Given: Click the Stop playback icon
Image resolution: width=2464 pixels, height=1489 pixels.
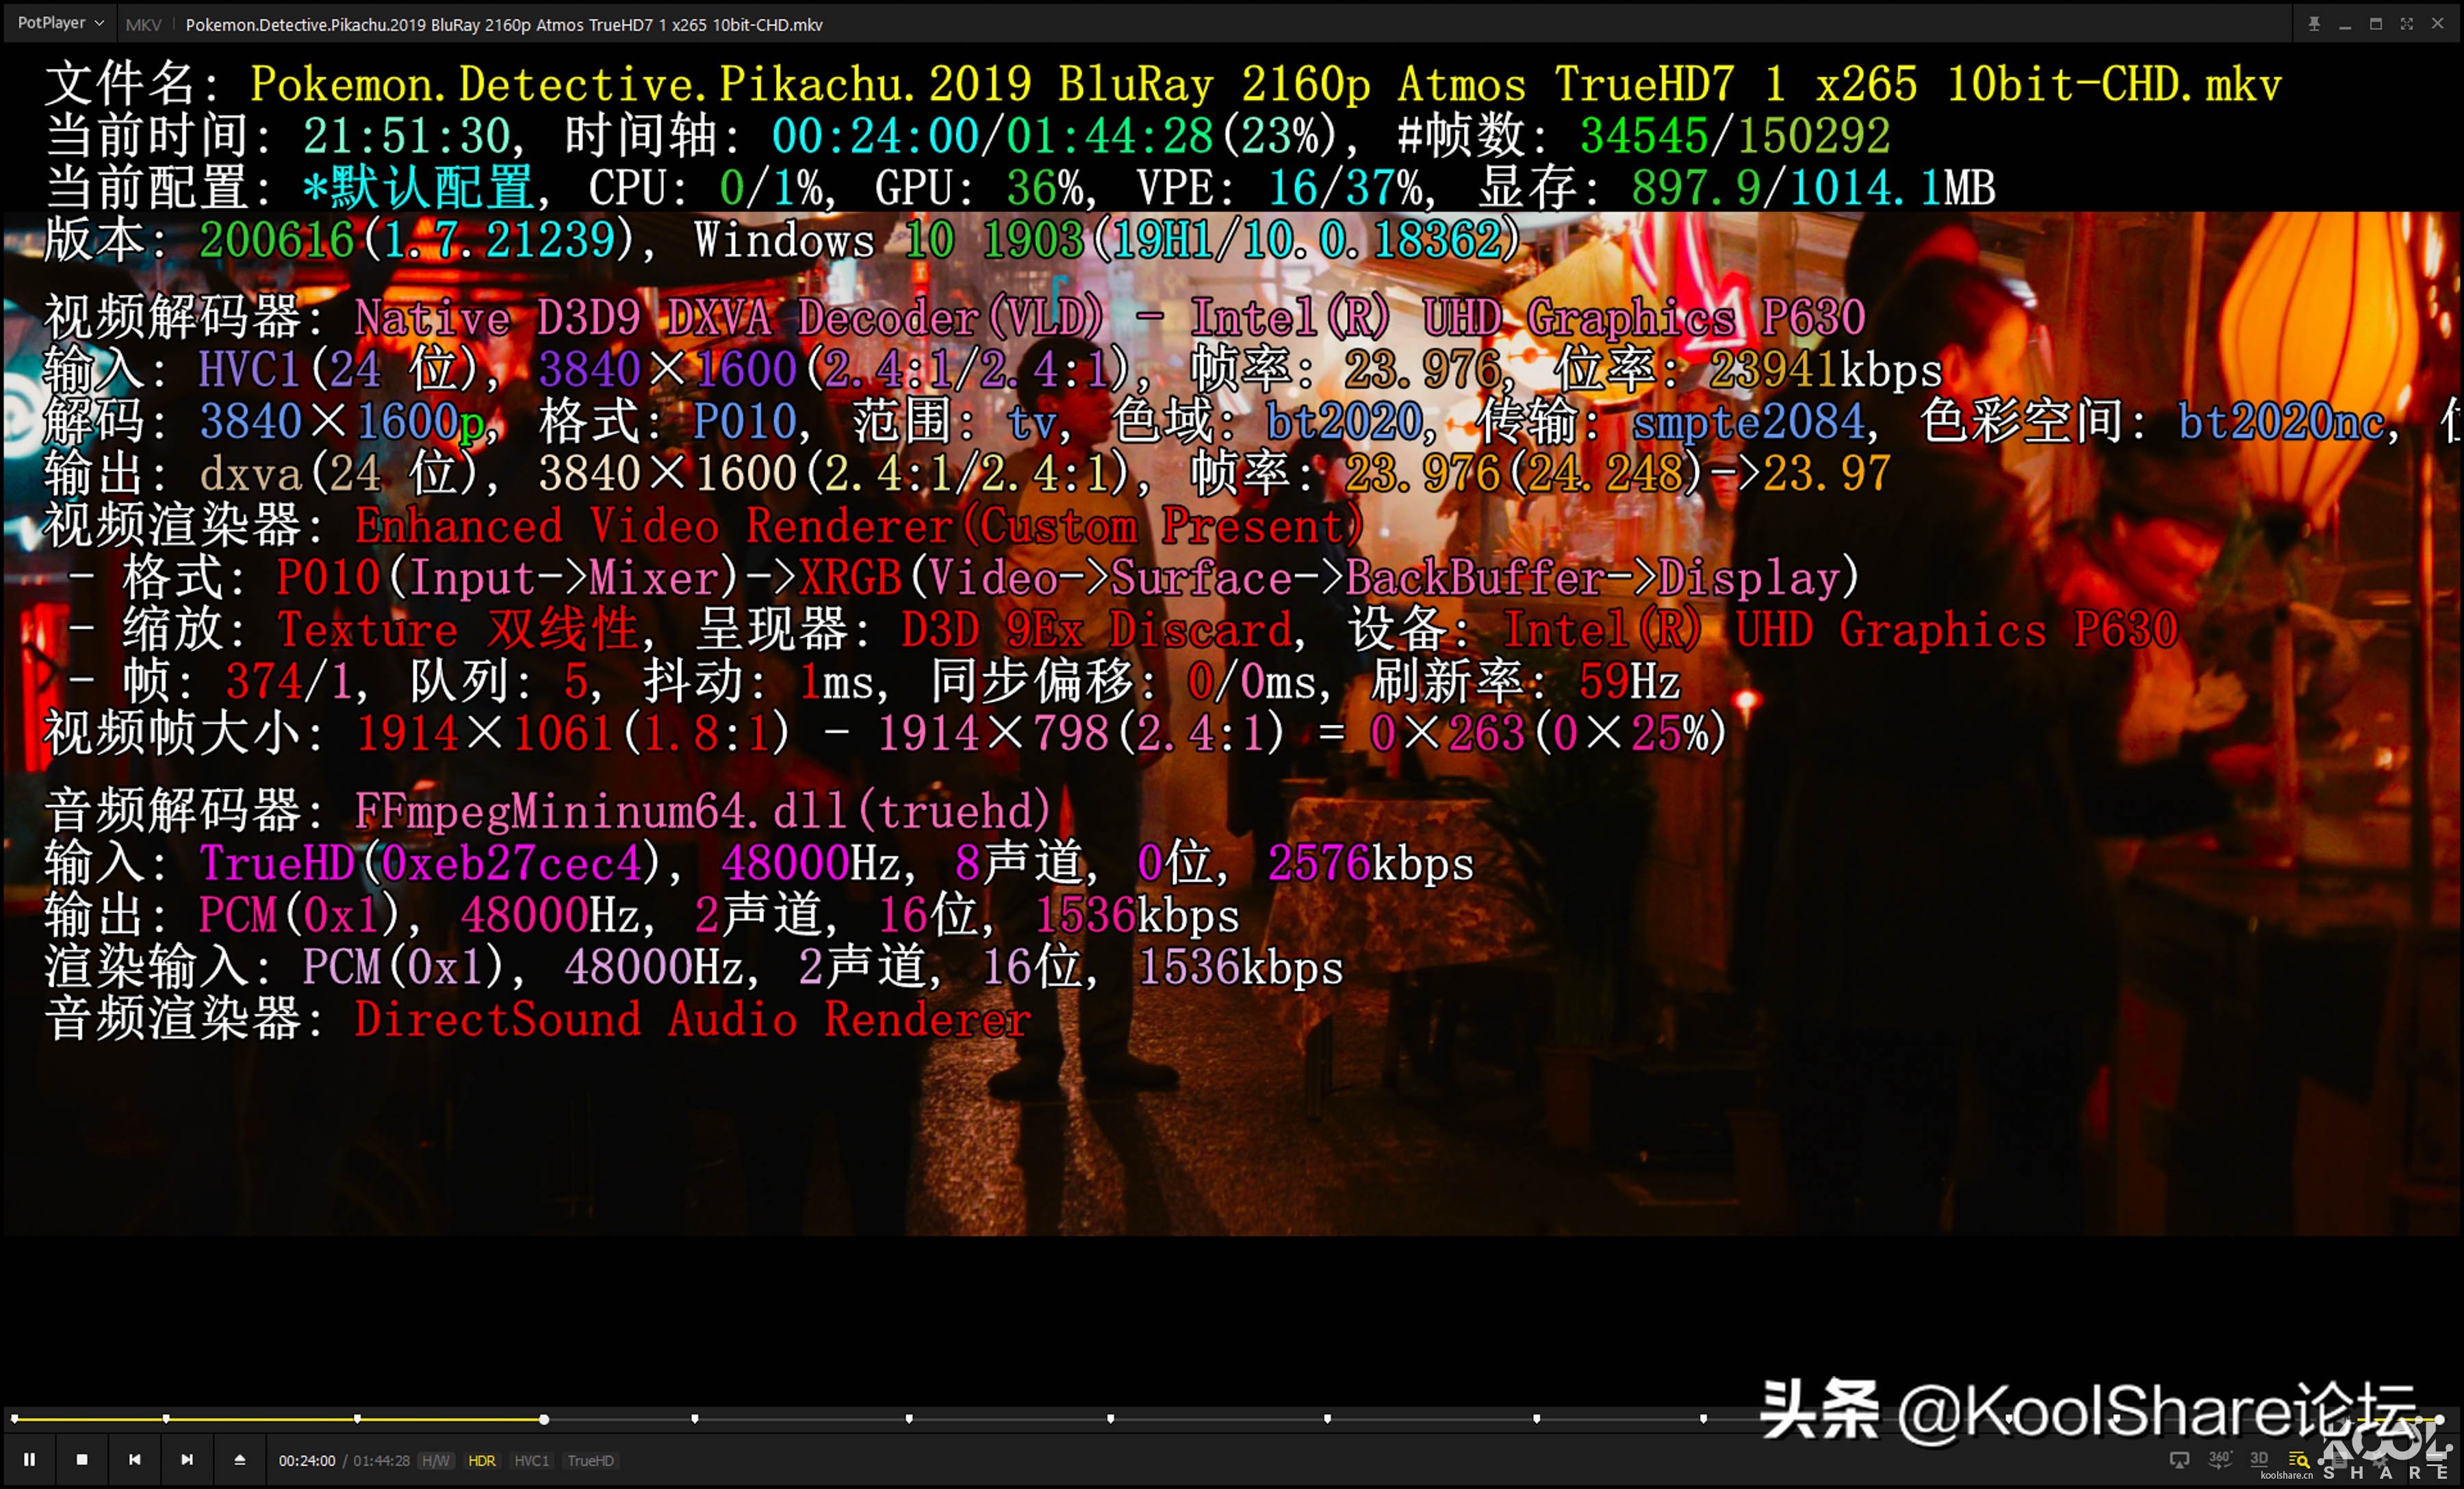Looking at the screenshot, I should tap(82, 1459).
